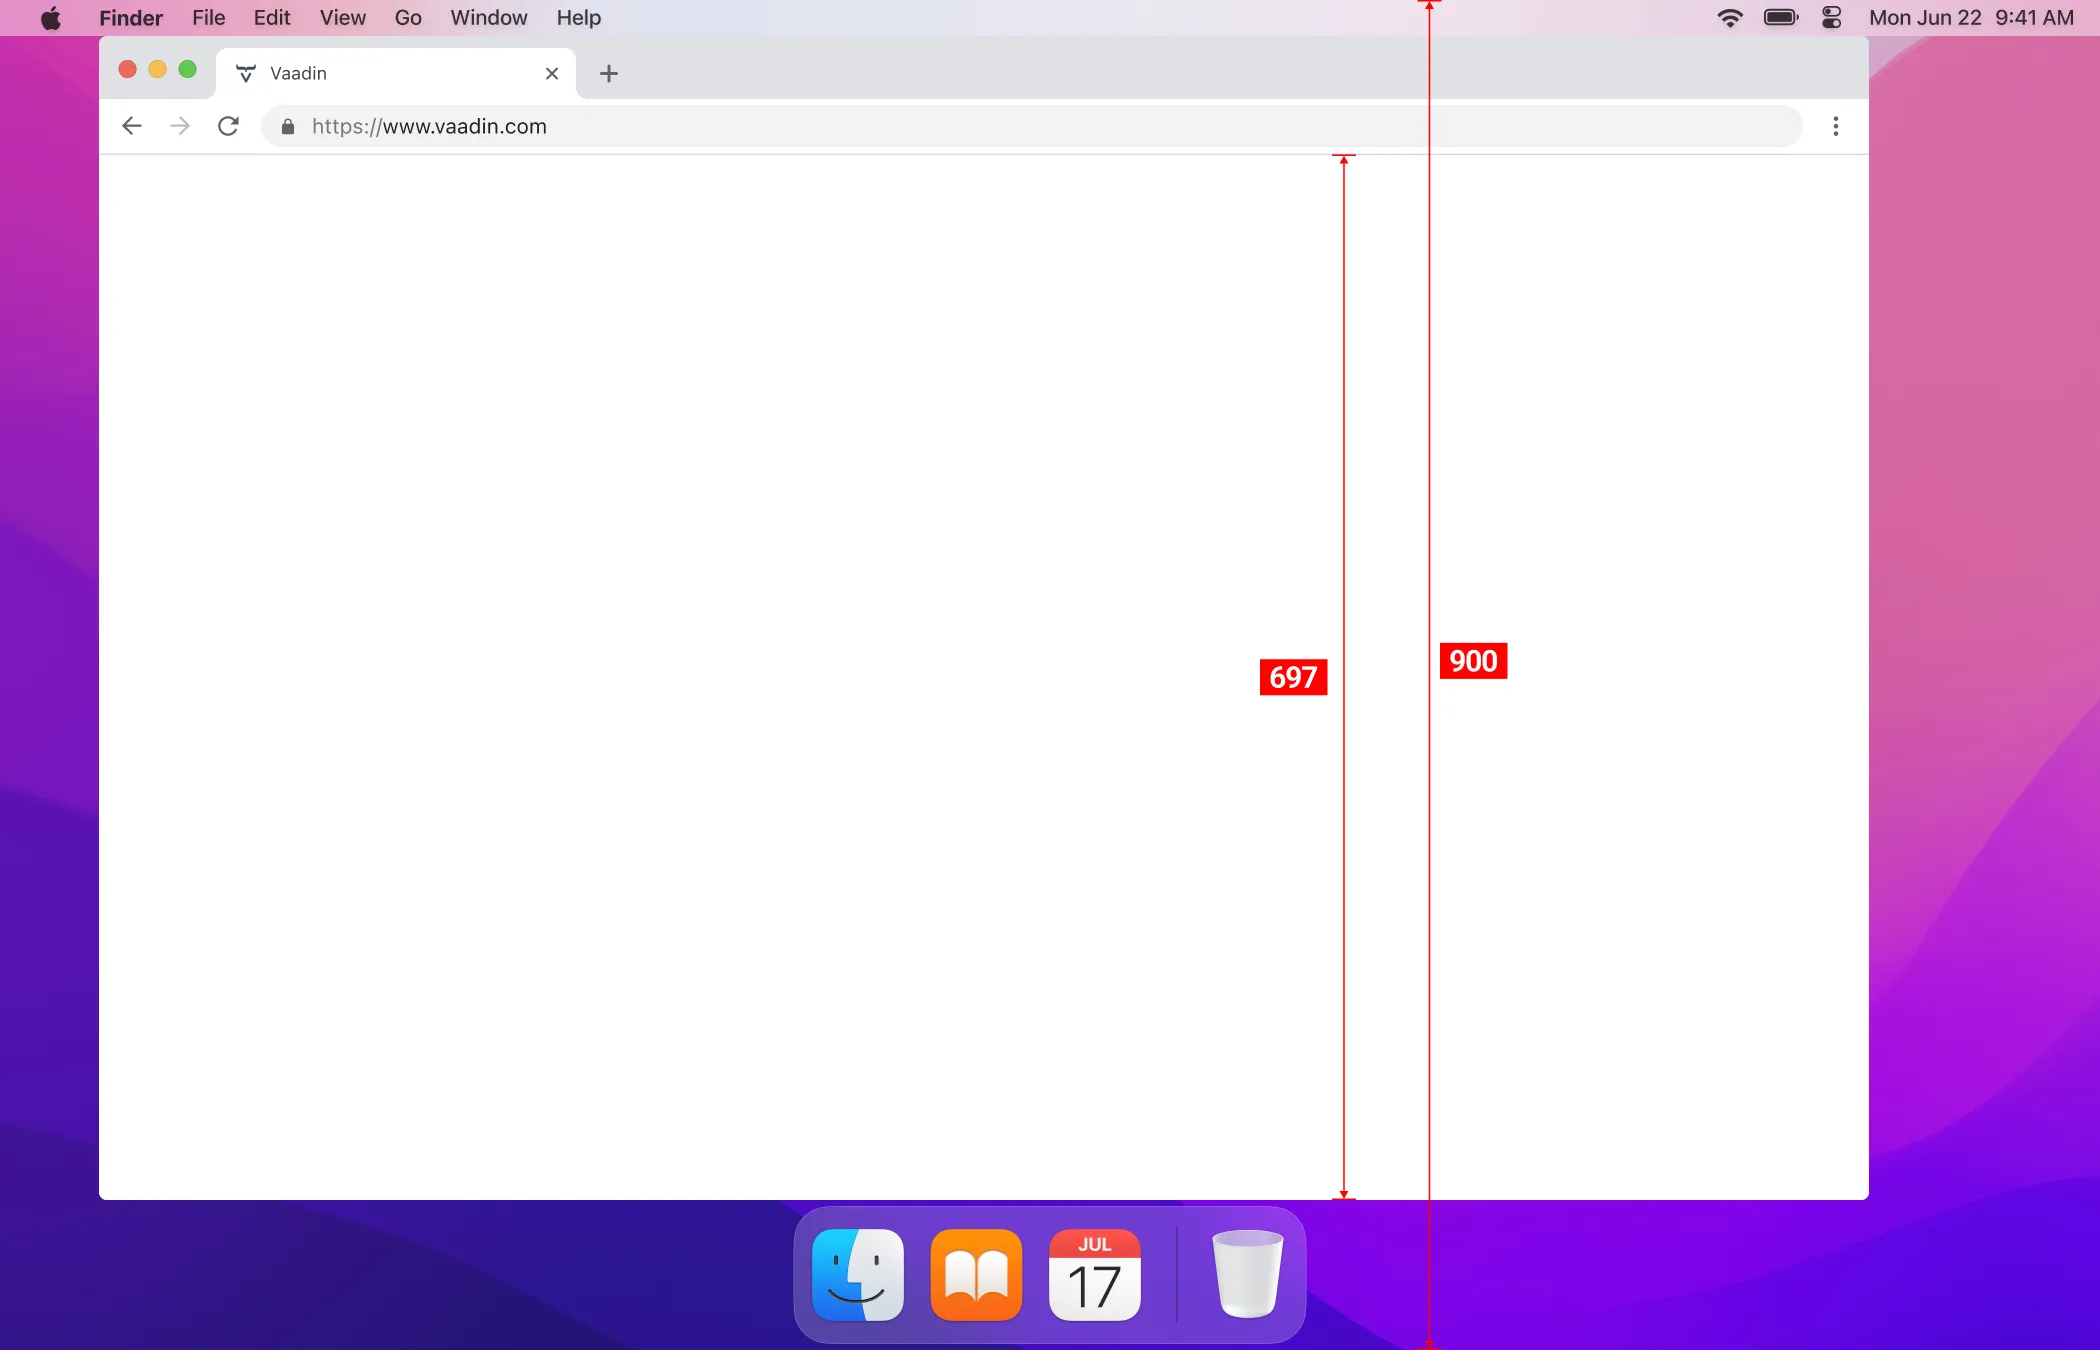The image size is (2100, 1350).
Task: Open the Go menu
Action: tap(408, 17)
